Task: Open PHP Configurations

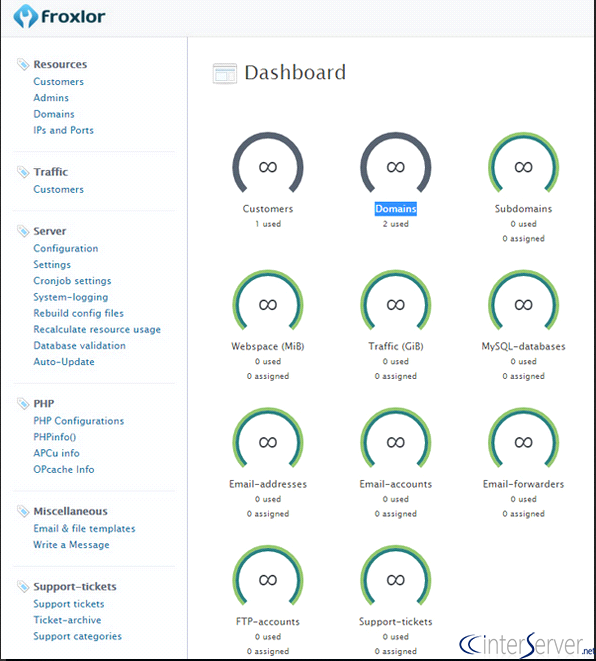Action: pyautogui.click(x=79, y=421)
